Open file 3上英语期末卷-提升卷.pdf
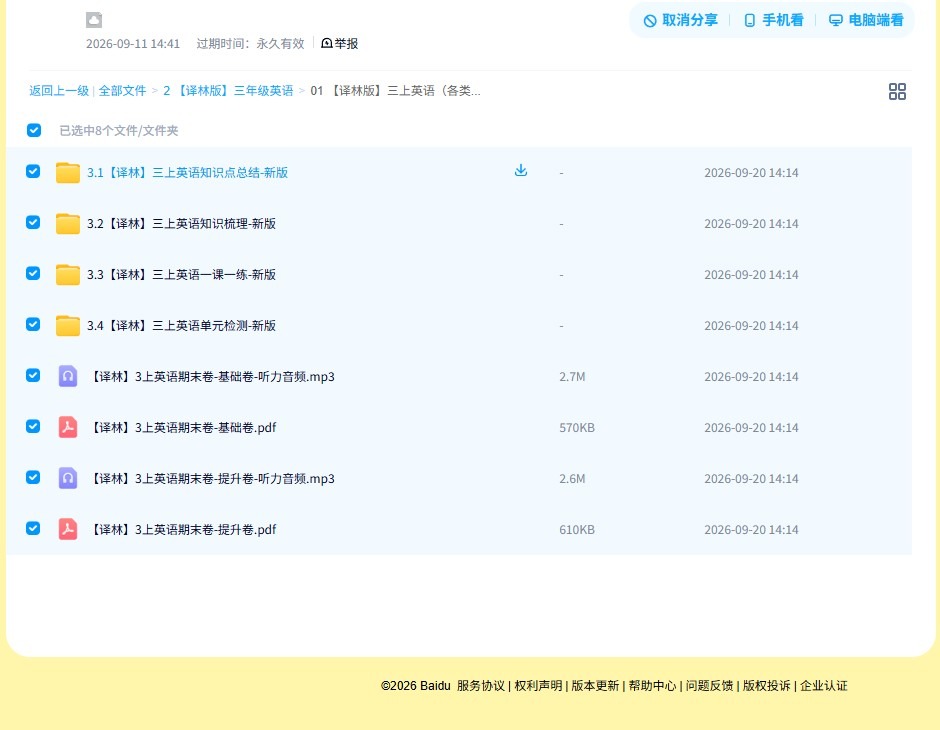Screen dimensions: 940x730 [182, 529]
